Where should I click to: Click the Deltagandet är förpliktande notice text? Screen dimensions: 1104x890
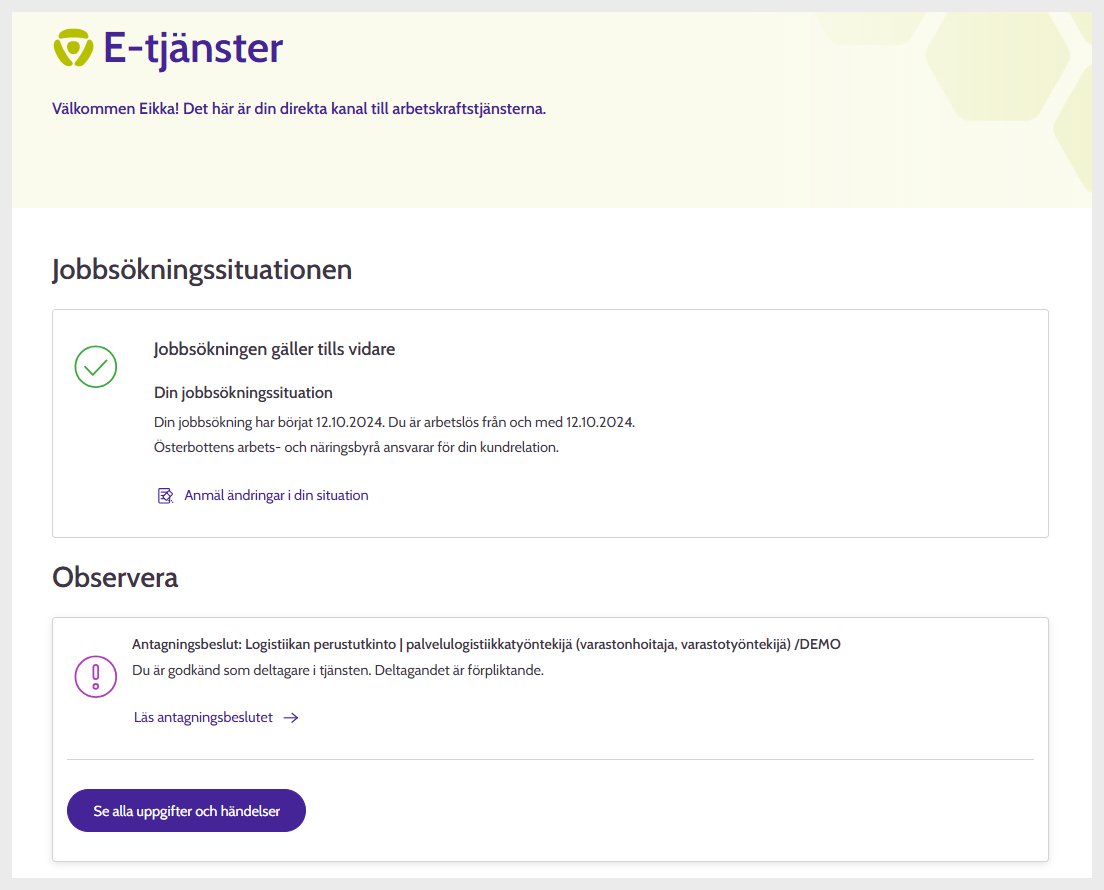338,670
